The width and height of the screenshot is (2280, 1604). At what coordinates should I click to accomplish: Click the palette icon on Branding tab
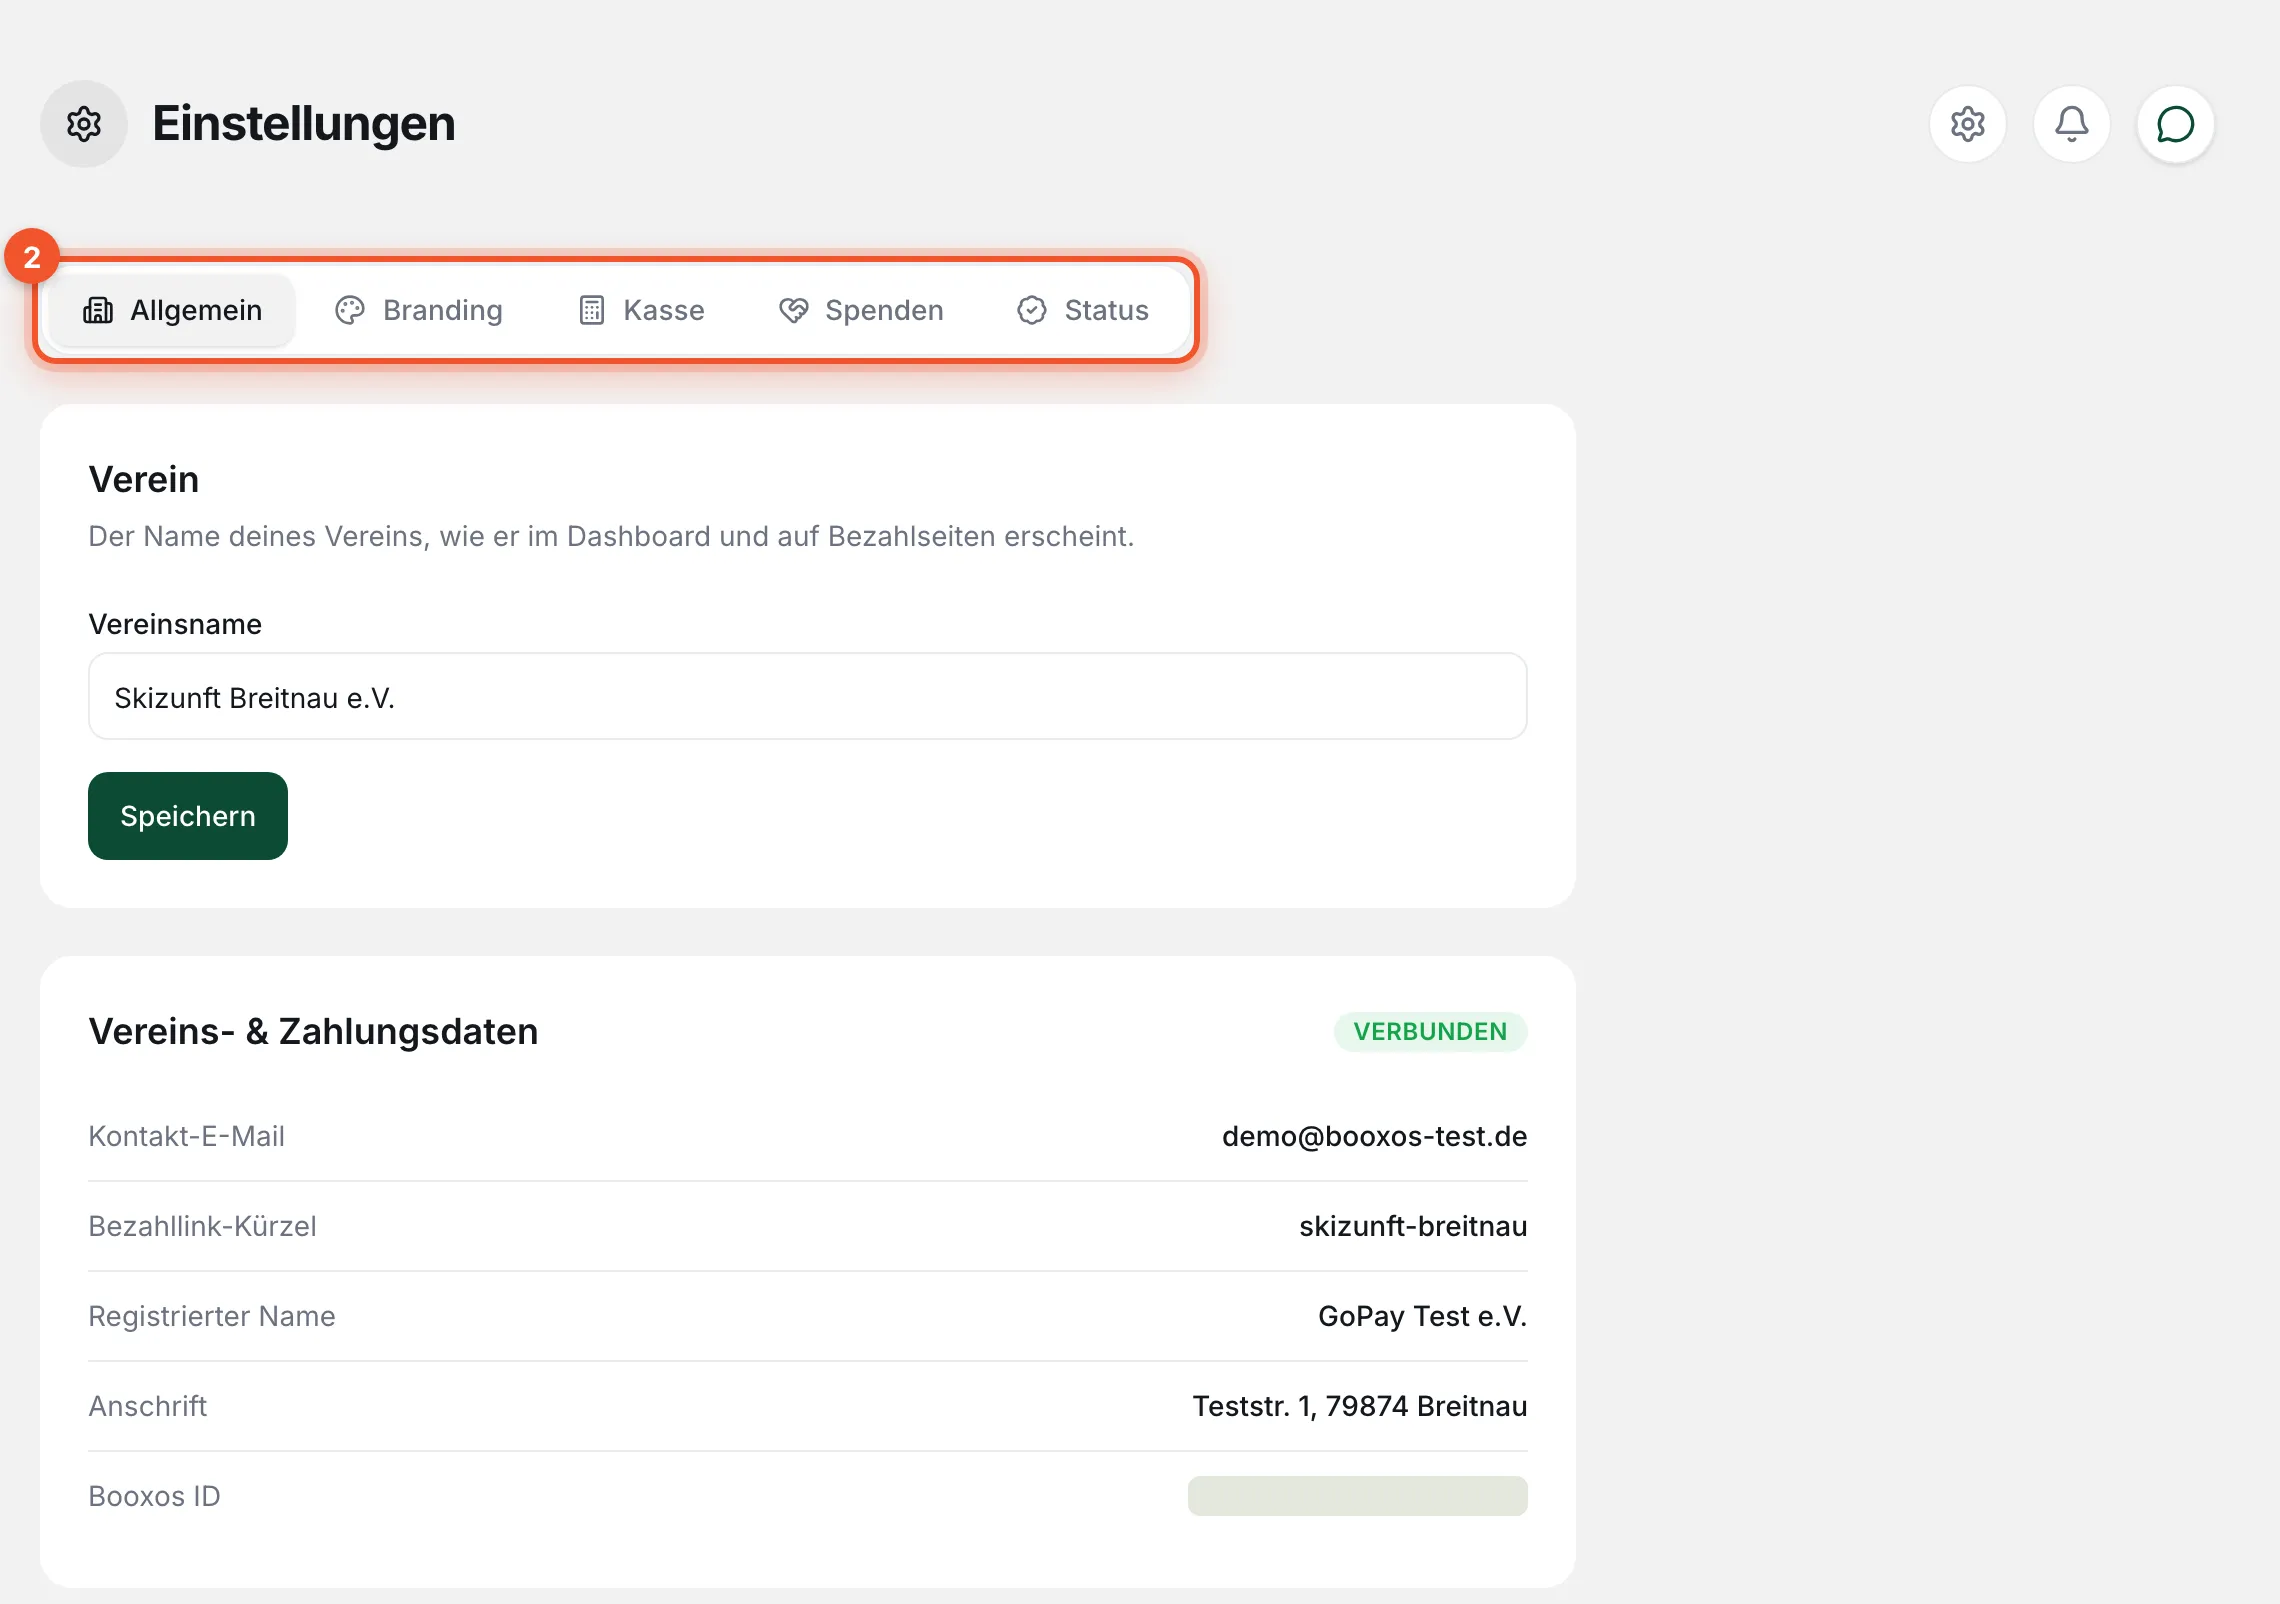tap(350, 310)
